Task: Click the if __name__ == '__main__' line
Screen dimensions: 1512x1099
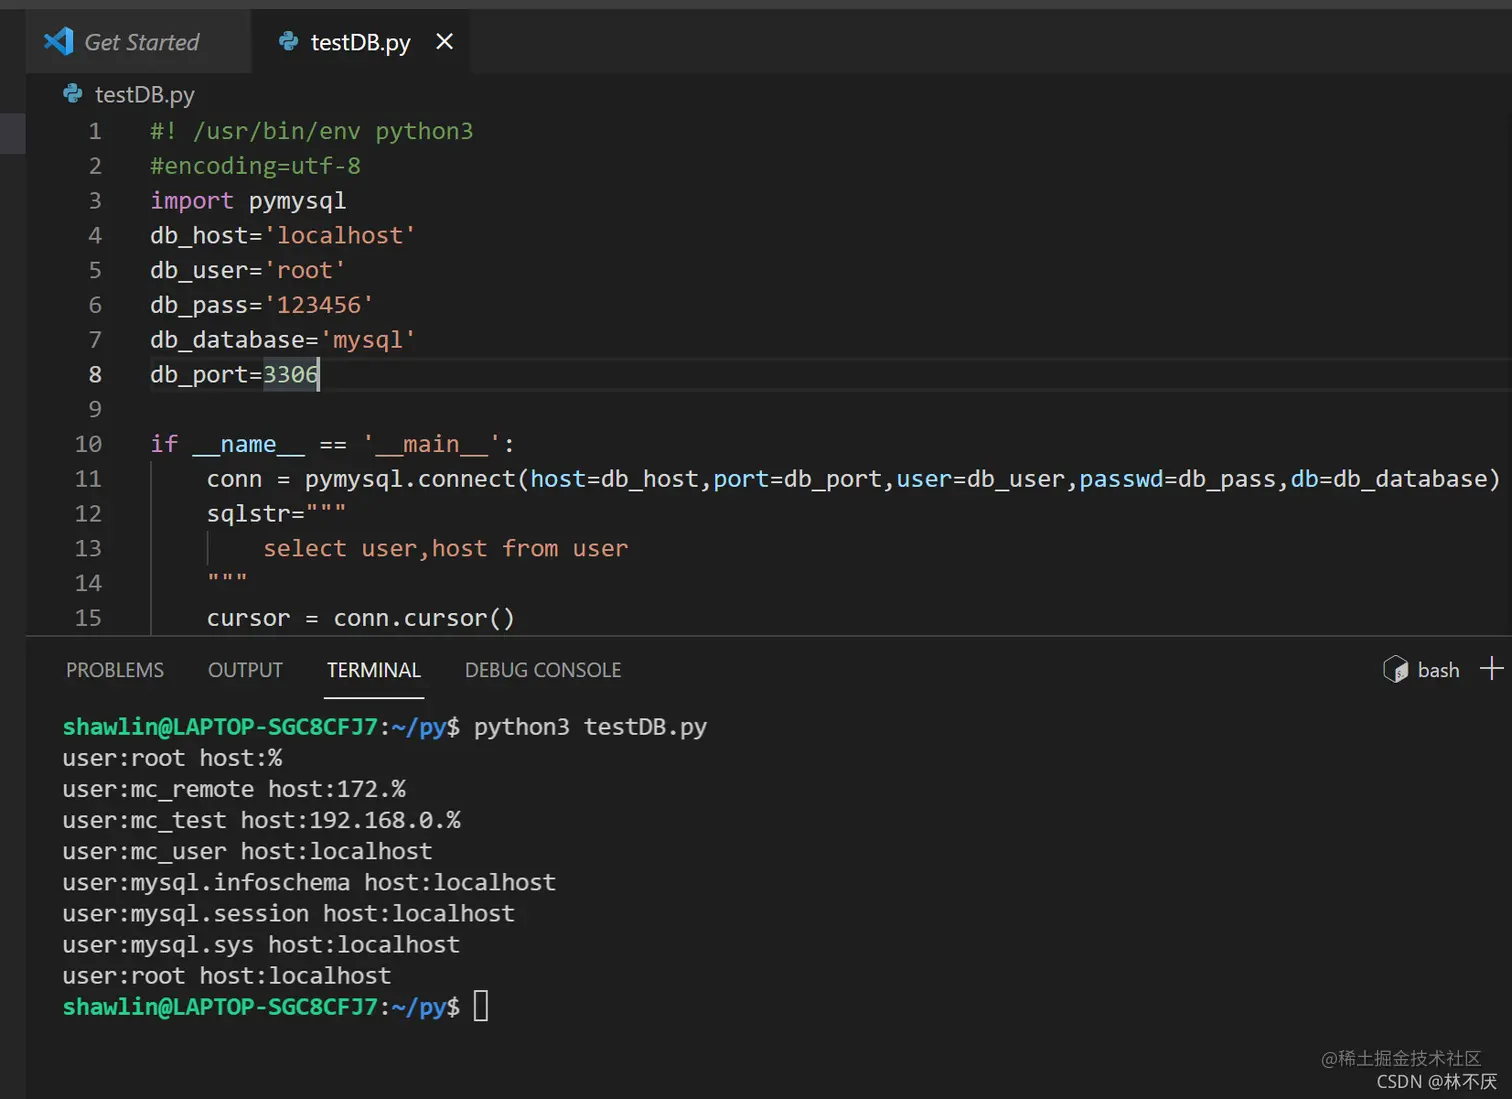Action: 332,444
